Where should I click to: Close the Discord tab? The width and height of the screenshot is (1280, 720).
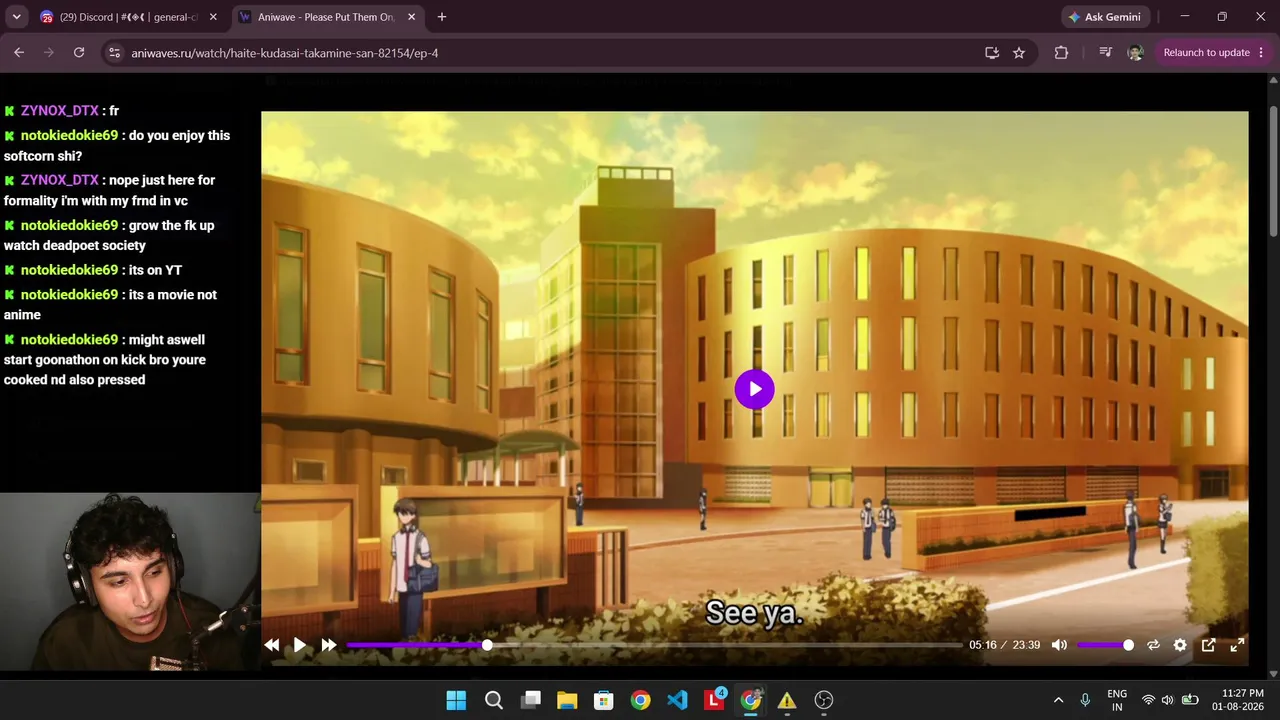pos(213,17)
